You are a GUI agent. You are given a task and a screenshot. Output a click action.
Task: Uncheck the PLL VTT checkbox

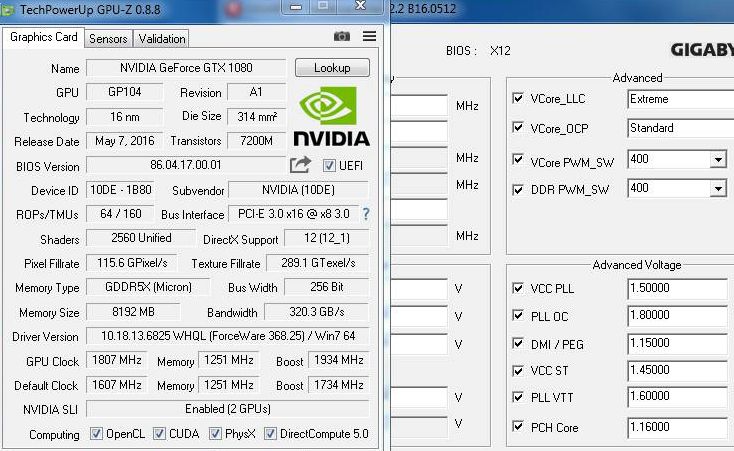(x=518, y=397)
